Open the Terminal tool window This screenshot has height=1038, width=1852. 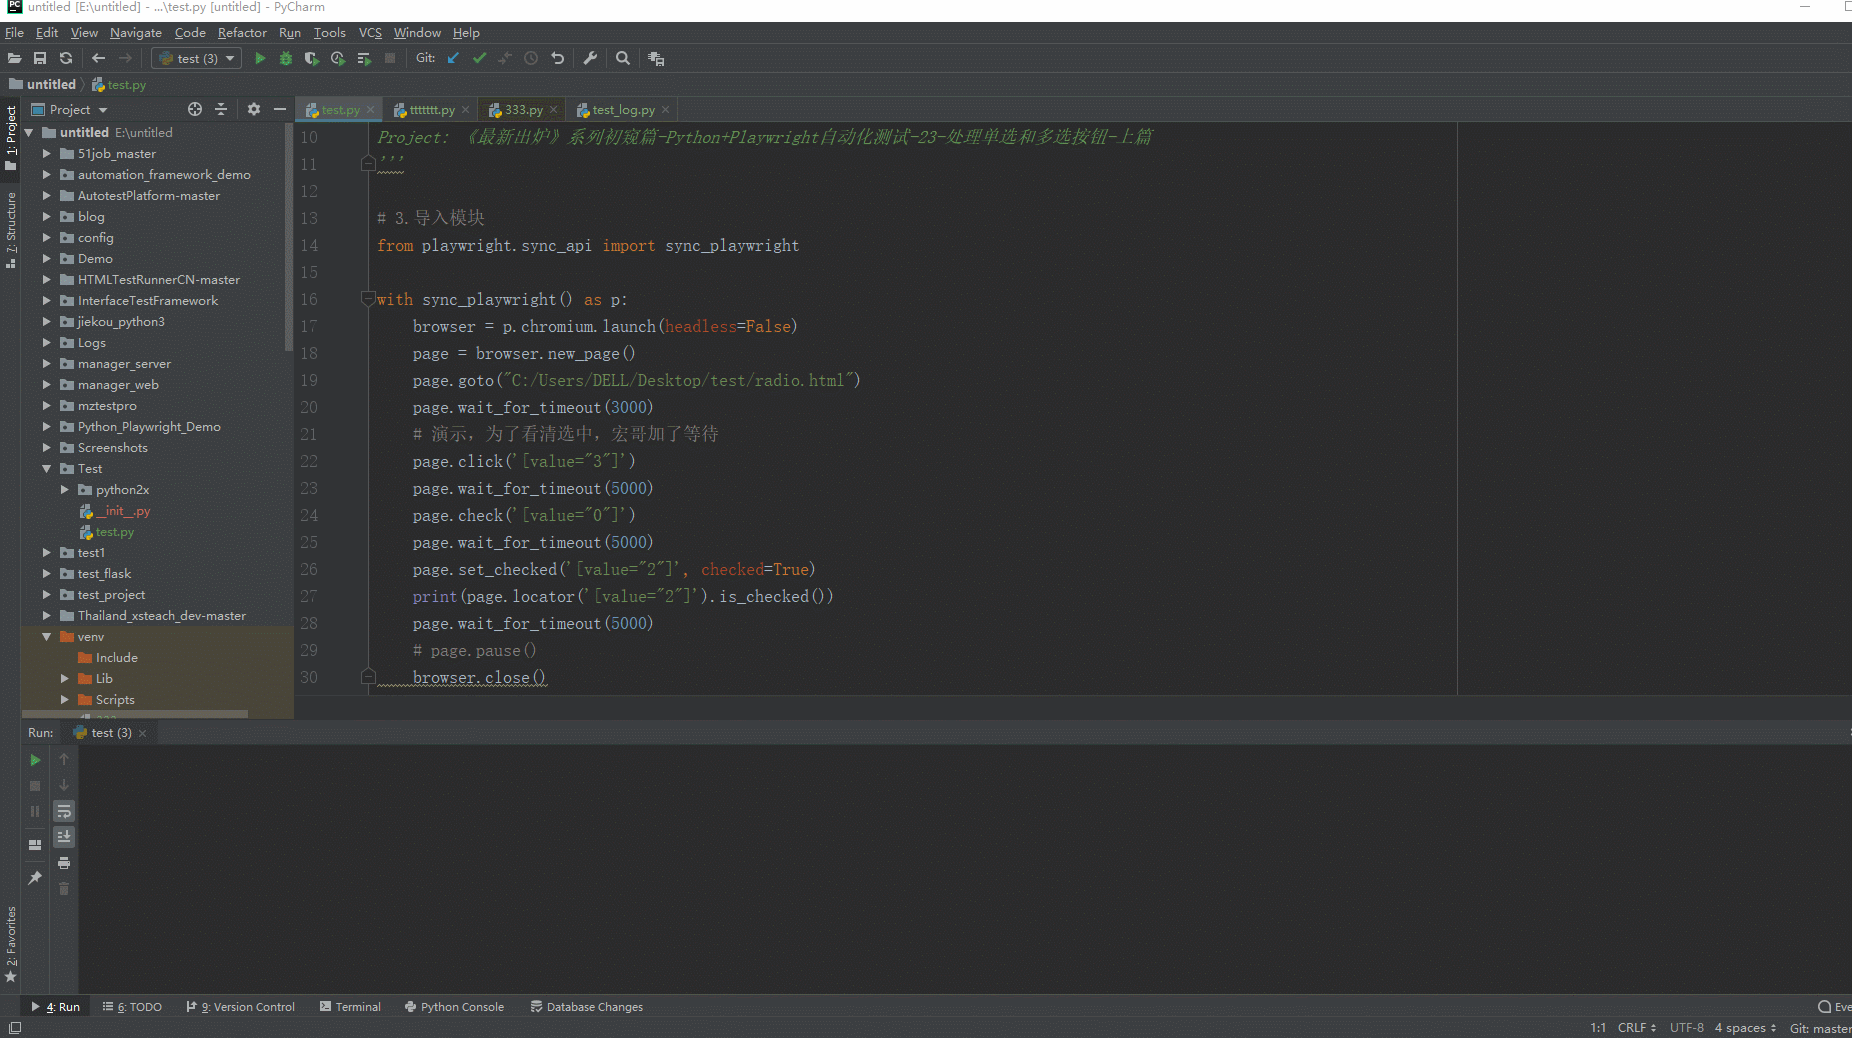(x=350, y=1007)
